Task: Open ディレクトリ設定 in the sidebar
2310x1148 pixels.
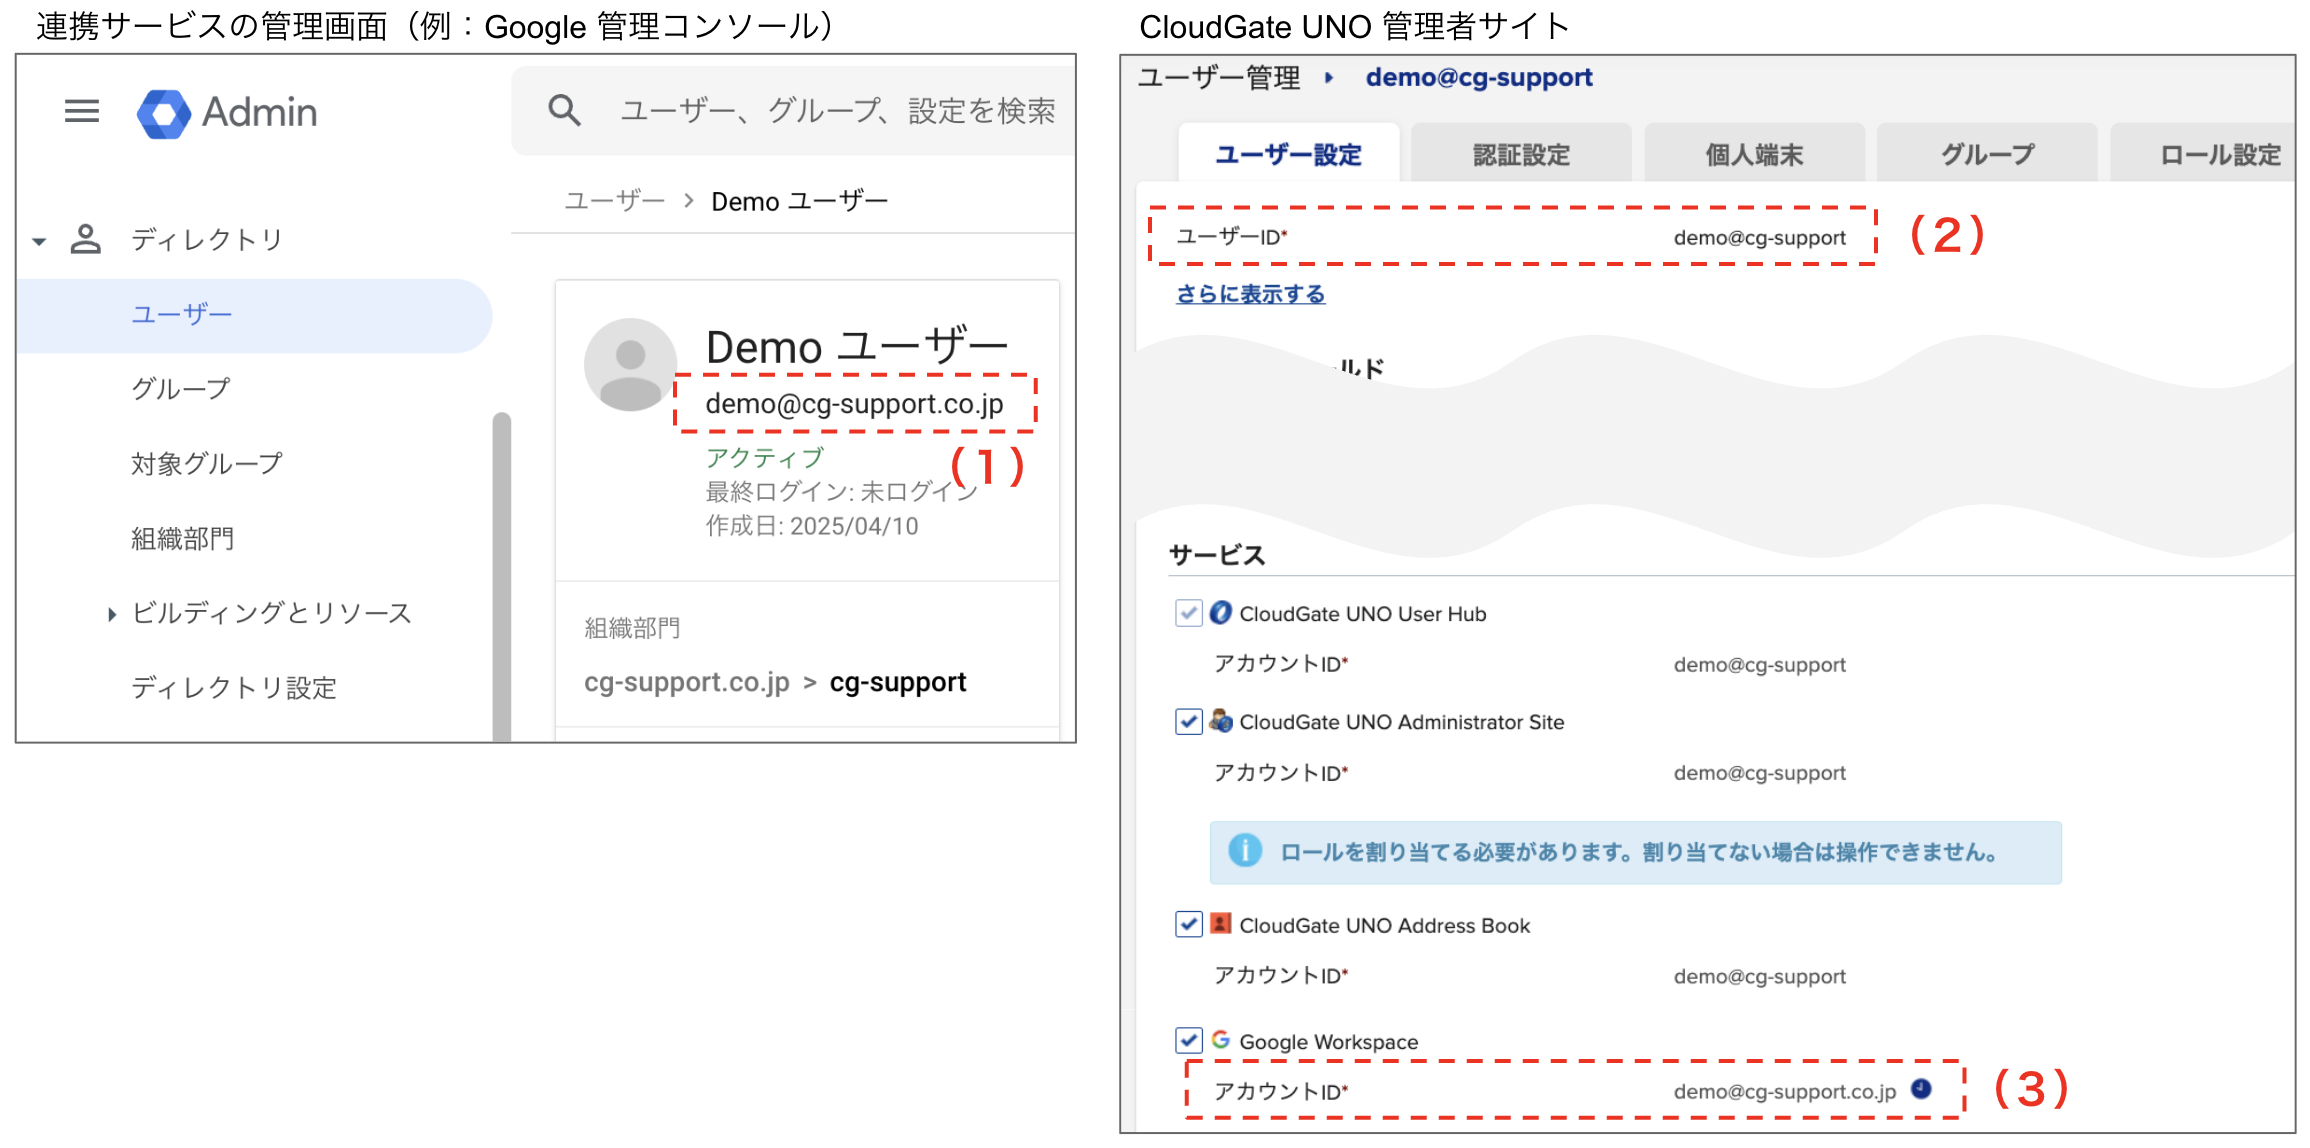Action: point(234,687)
